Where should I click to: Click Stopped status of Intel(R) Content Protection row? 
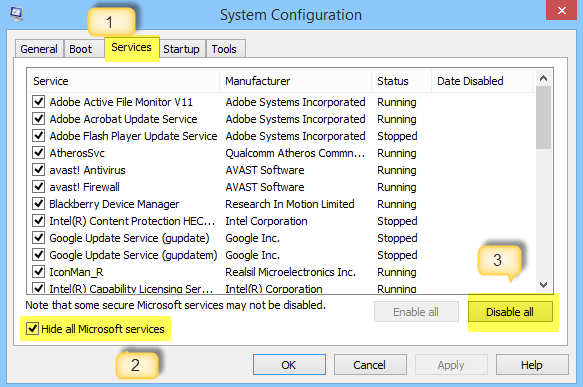pyautogui.click(x=397, y=221)
